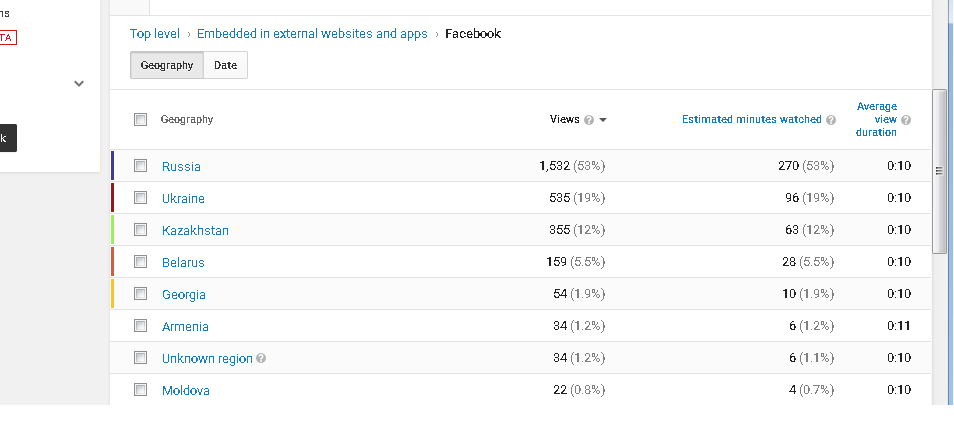Screen dimensions: 954x438
Task: Sort by Average view duration header
Action: click(876, 119)
